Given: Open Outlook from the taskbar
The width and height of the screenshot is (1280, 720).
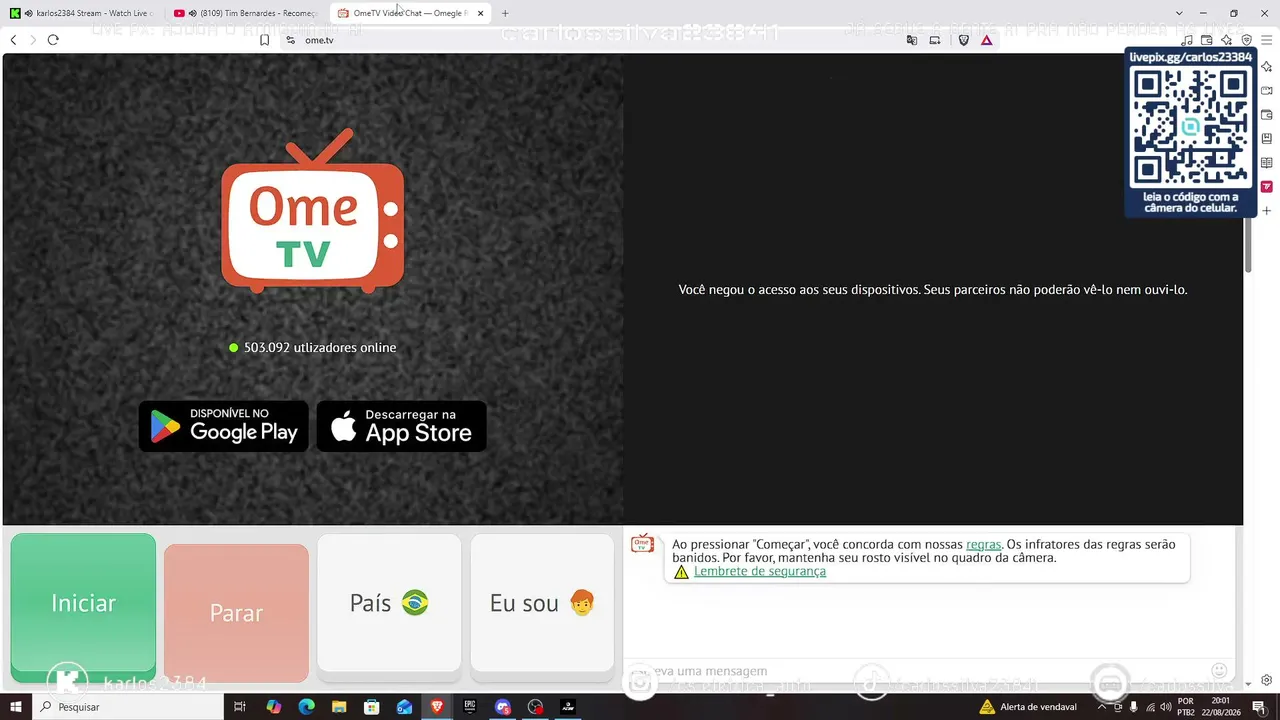Looking at the screenshot, I should (405, 707).
